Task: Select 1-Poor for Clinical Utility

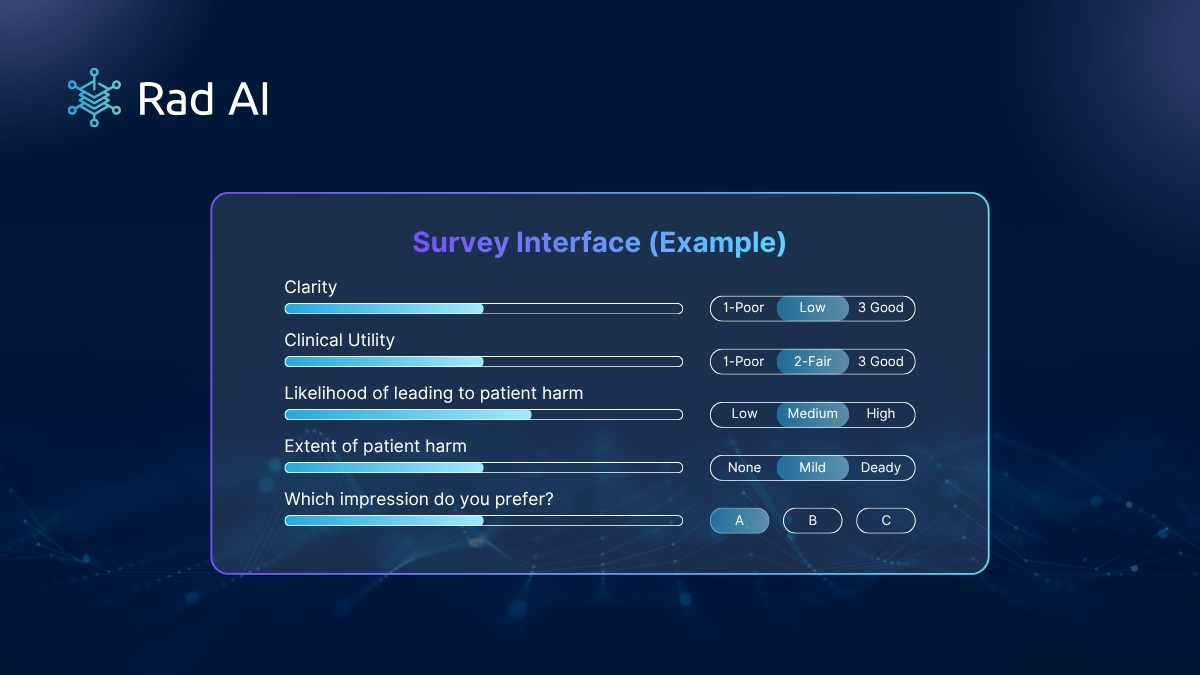Action: tap(743, 361)
